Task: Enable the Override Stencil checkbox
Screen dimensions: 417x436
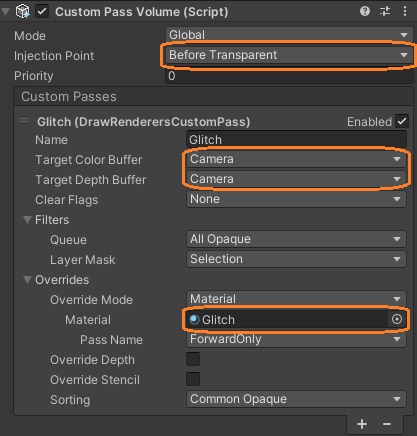Action: point(193,379)
